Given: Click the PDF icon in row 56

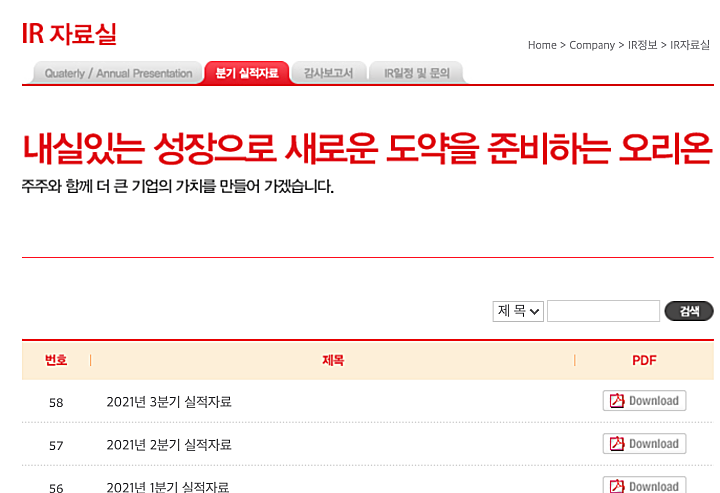Looking at the screenshot, I should coord(617,486).
